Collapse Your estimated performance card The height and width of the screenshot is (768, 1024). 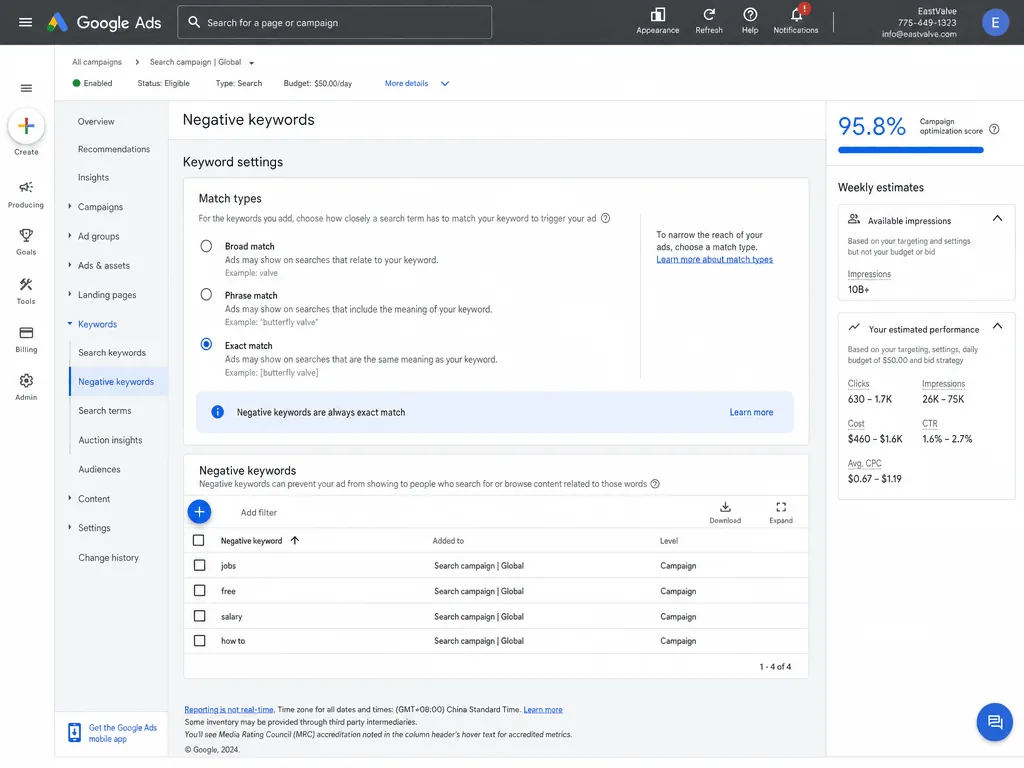pyautogui.click(x=997, y=327)
